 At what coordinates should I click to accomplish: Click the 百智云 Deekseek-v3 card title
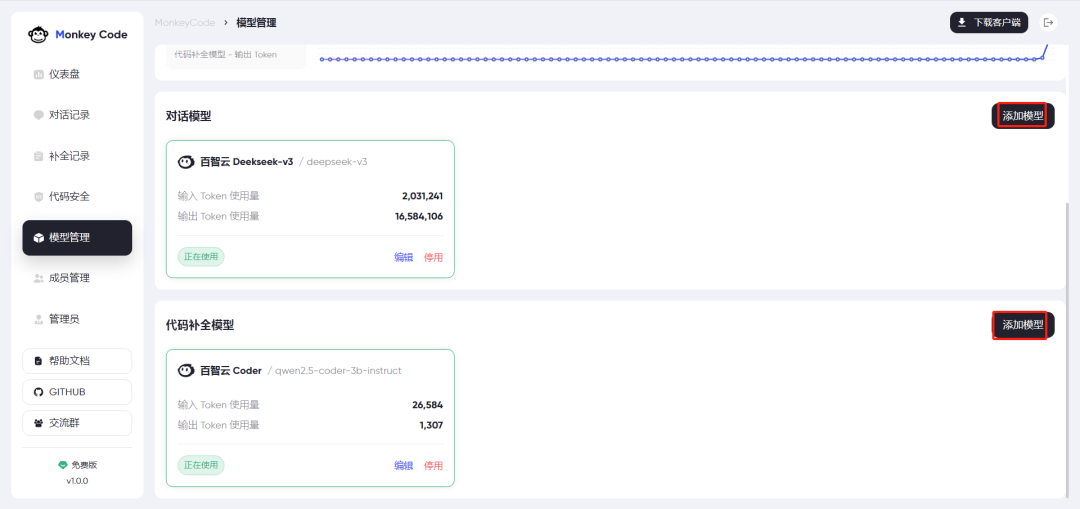(x=247, y=163)
